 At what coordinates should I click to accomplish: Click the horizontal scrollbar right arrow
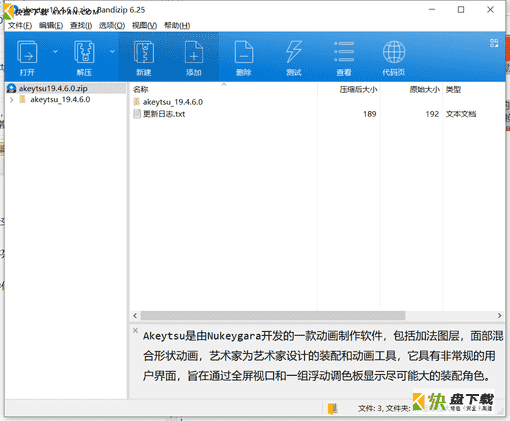click(x=499, y=315)
